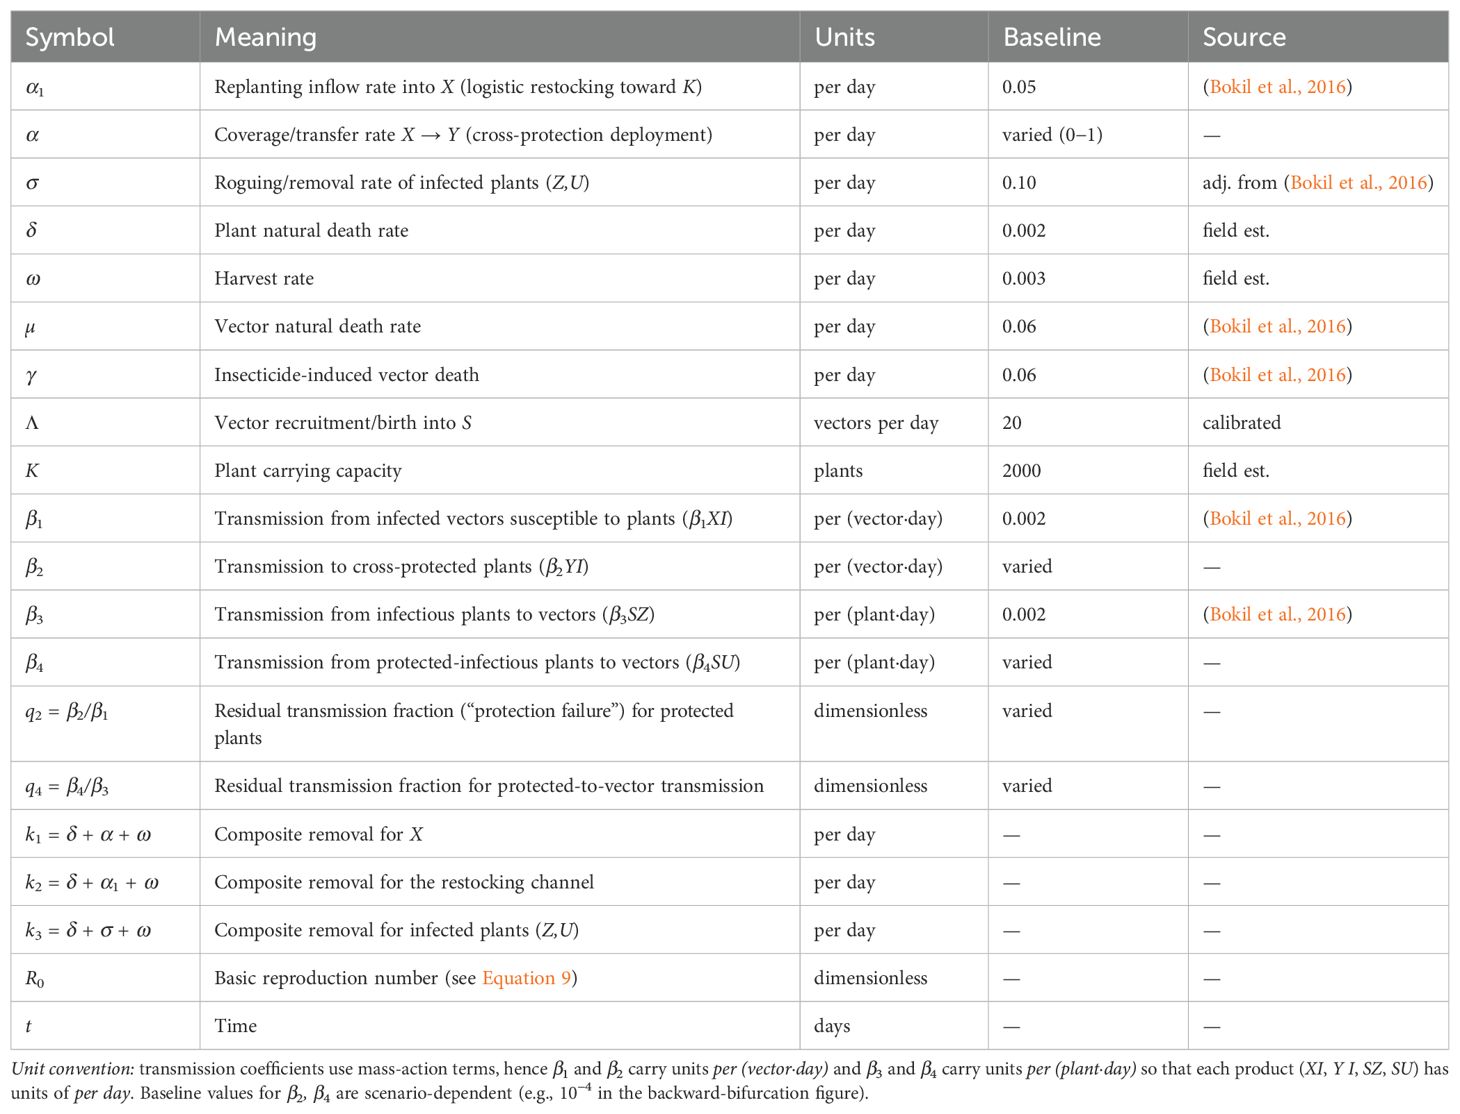Click the 'Plant carrying capacity' cell

tap(308, 471)
